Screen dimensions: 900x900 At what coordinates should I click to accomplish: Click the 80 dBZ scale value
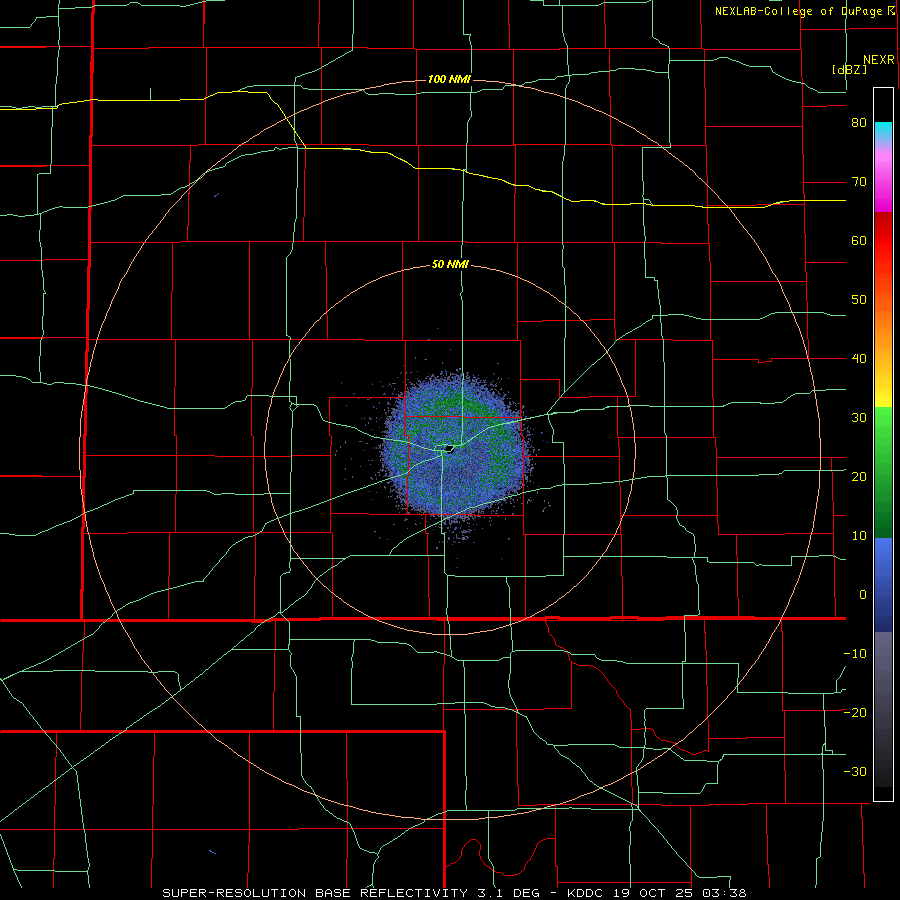click(859, 123)
